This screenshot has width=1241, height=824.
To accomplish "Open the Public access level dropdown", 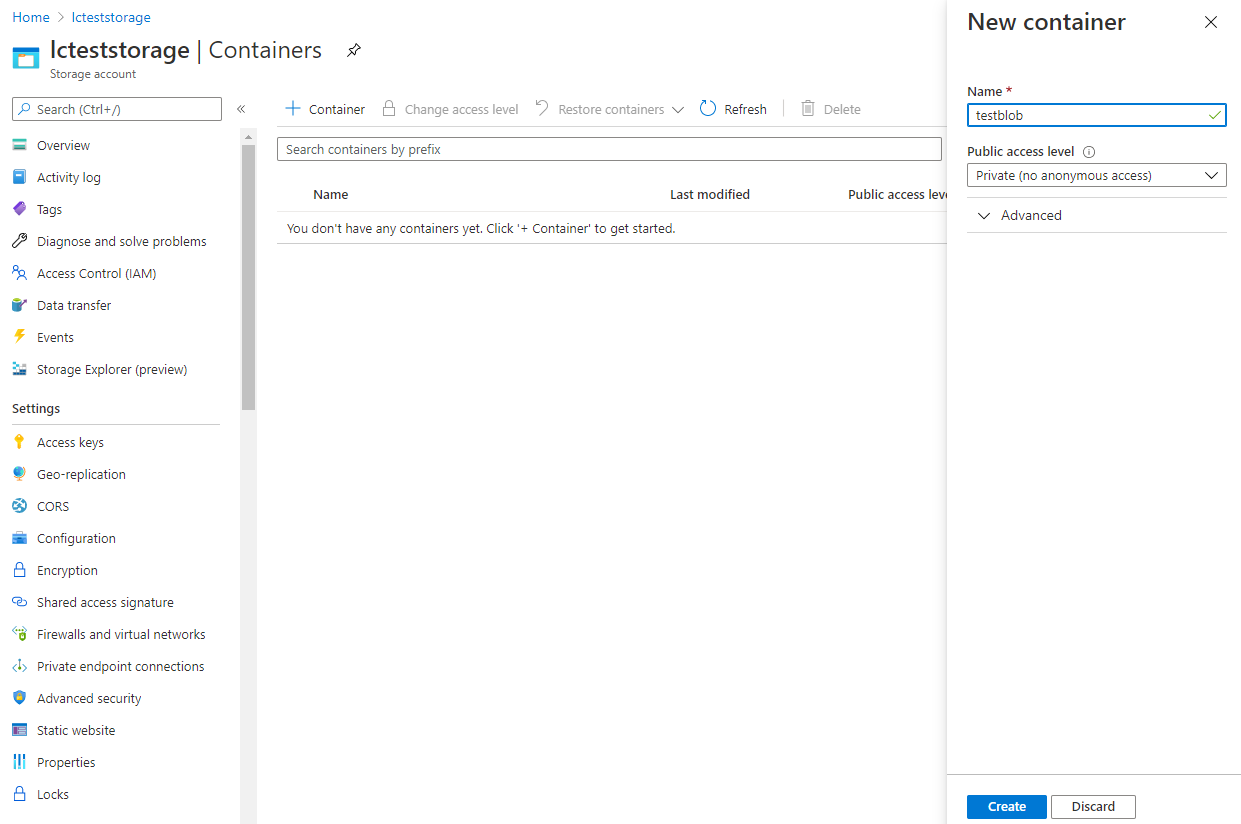I will [x=1096, y=175].
